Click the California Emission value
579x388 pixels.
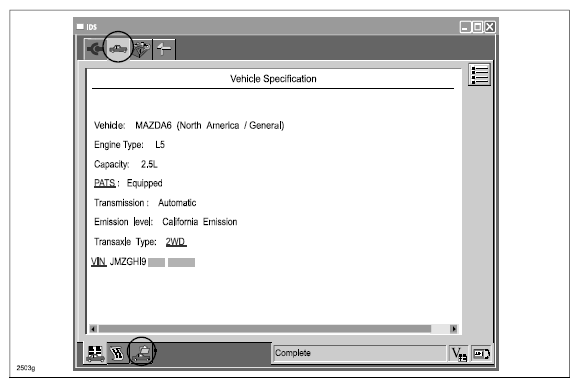(x=200, y=222)
